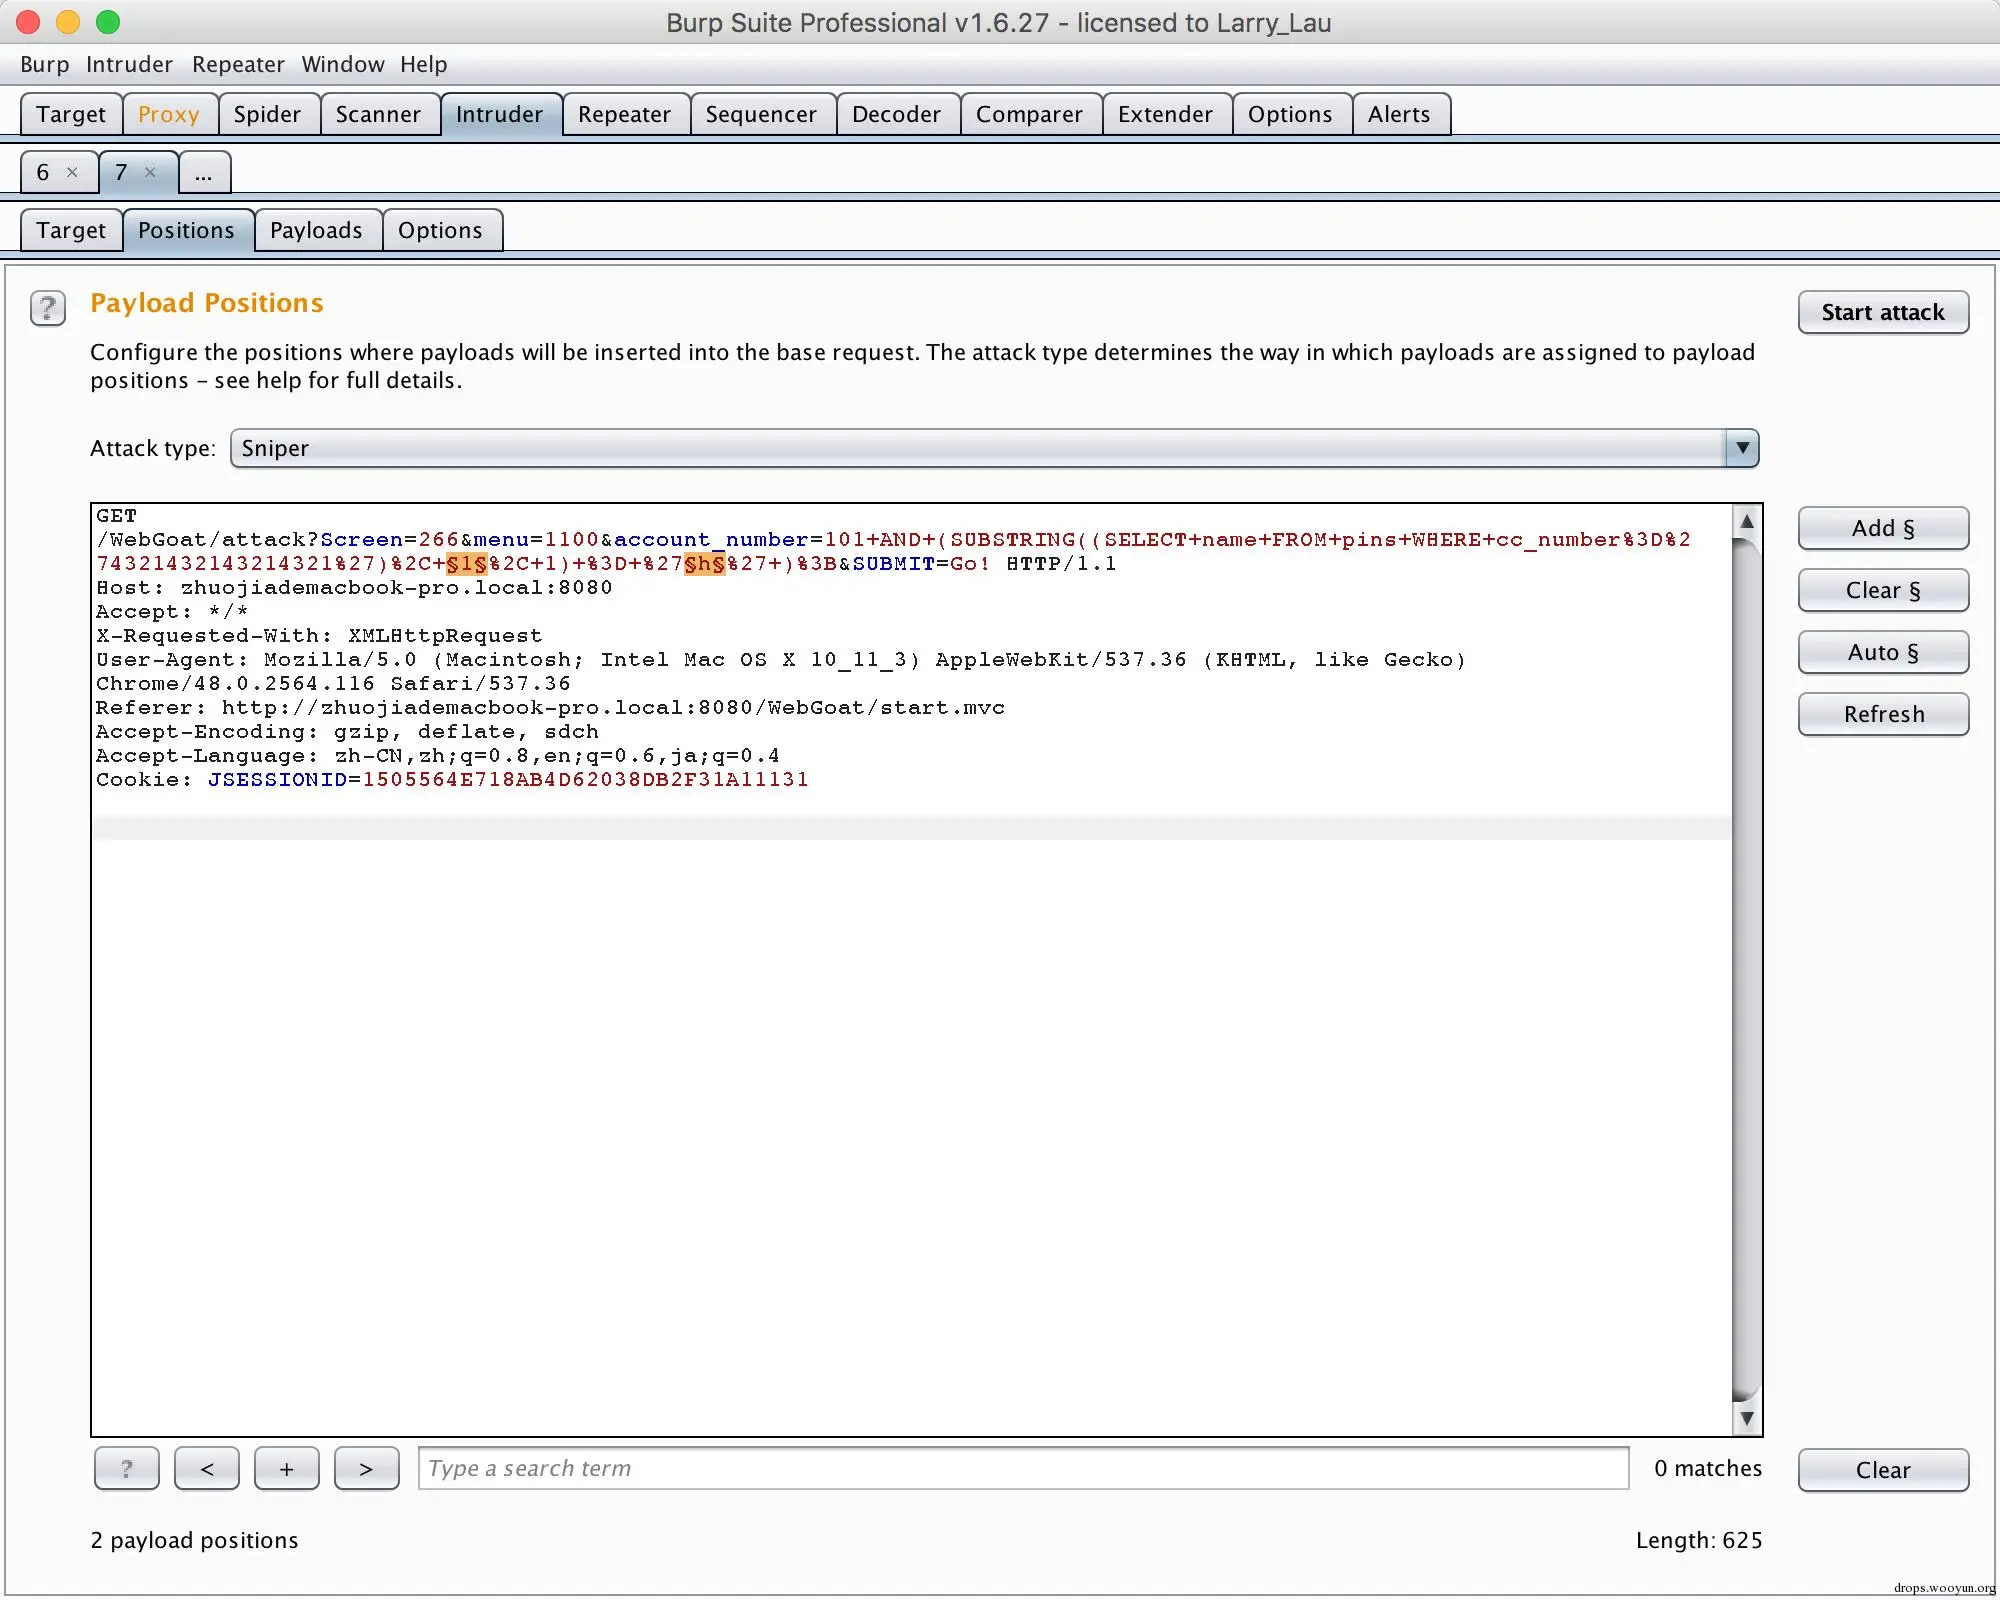Click the scrollbar up arrow
Viewport: 2000px width, 1600px height.
click(1746, 521)
